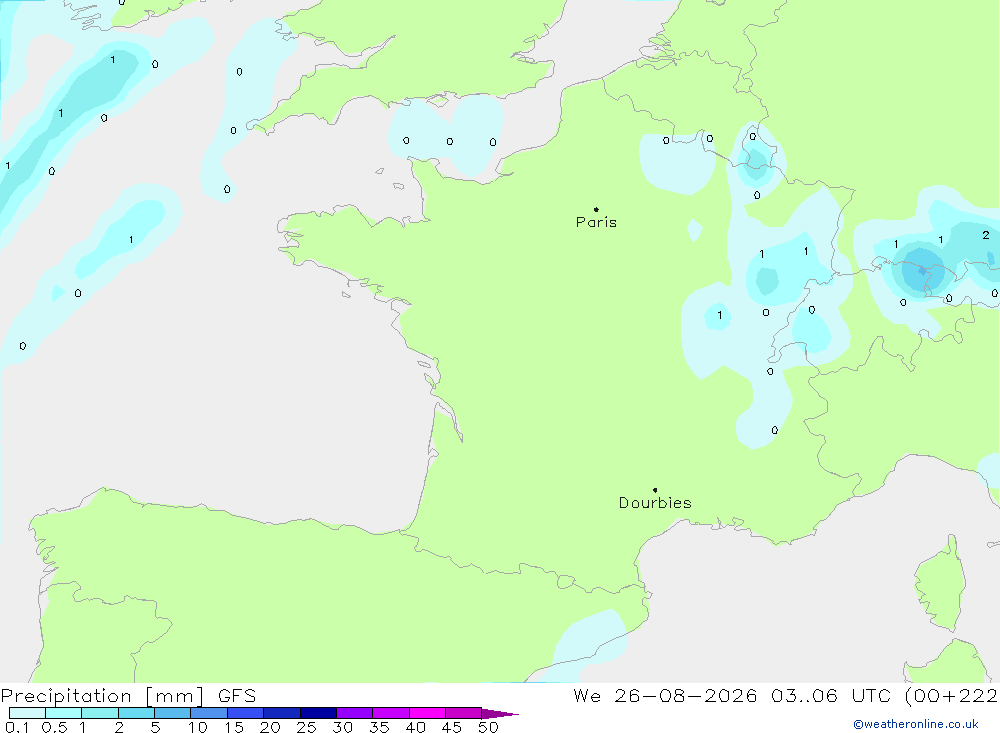The image size is (1000, 733).
Task: Click the 45 mm legend swatch
Action: point(464,713)
